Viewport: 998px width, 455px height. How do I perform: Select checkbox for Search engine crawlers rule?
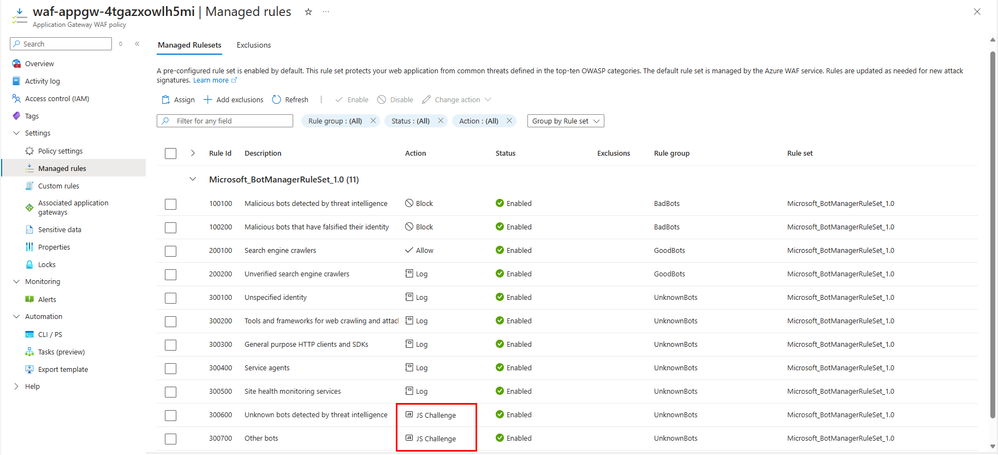(x=171, y=251)
